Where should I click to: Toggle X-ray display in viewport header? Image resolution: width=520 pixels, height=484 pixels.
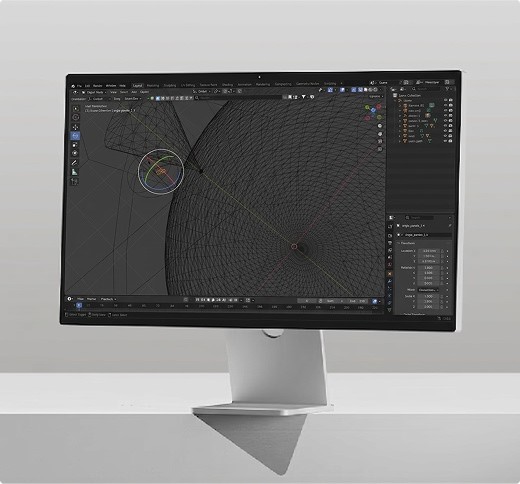tap(354, 90)
